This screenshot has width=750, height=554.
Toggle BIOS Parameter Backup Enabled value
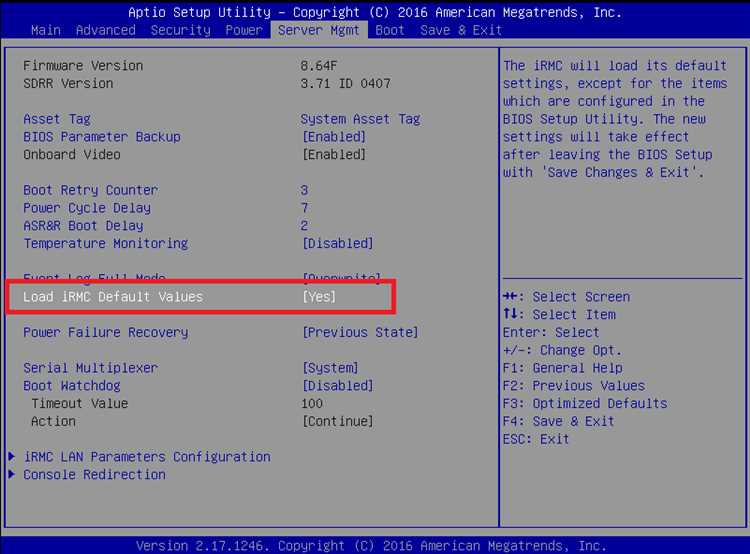[x=334, y=137]
